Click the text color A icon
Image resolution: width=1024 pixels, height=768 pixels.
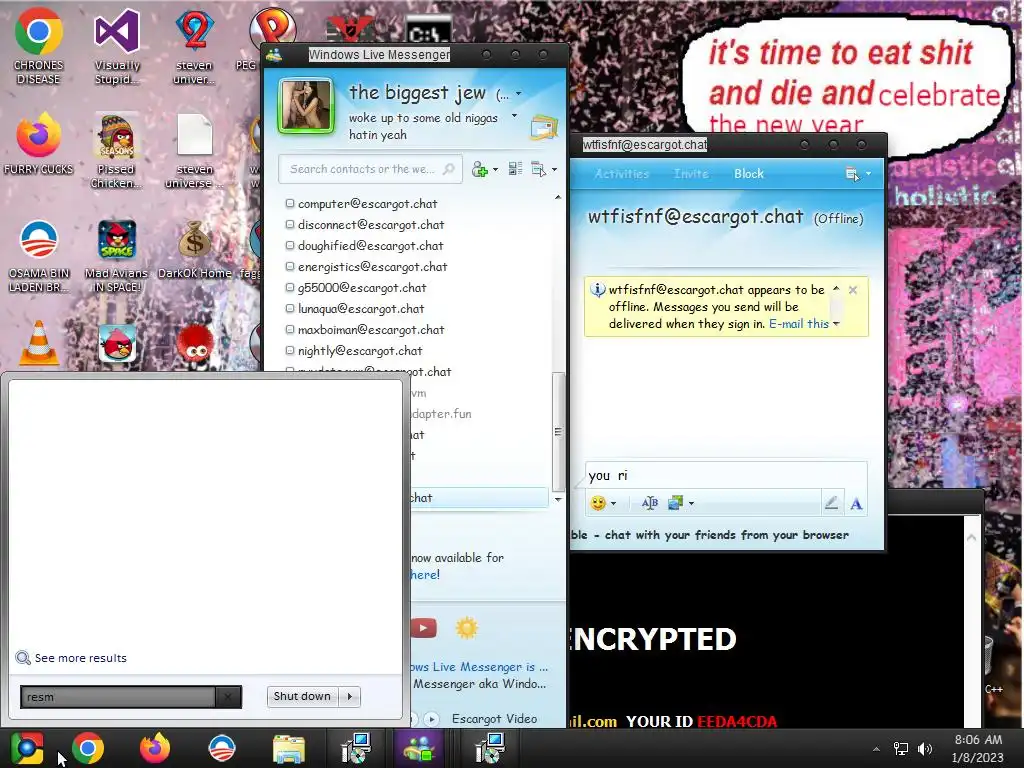pyautogui.click(x=856, y=504)
